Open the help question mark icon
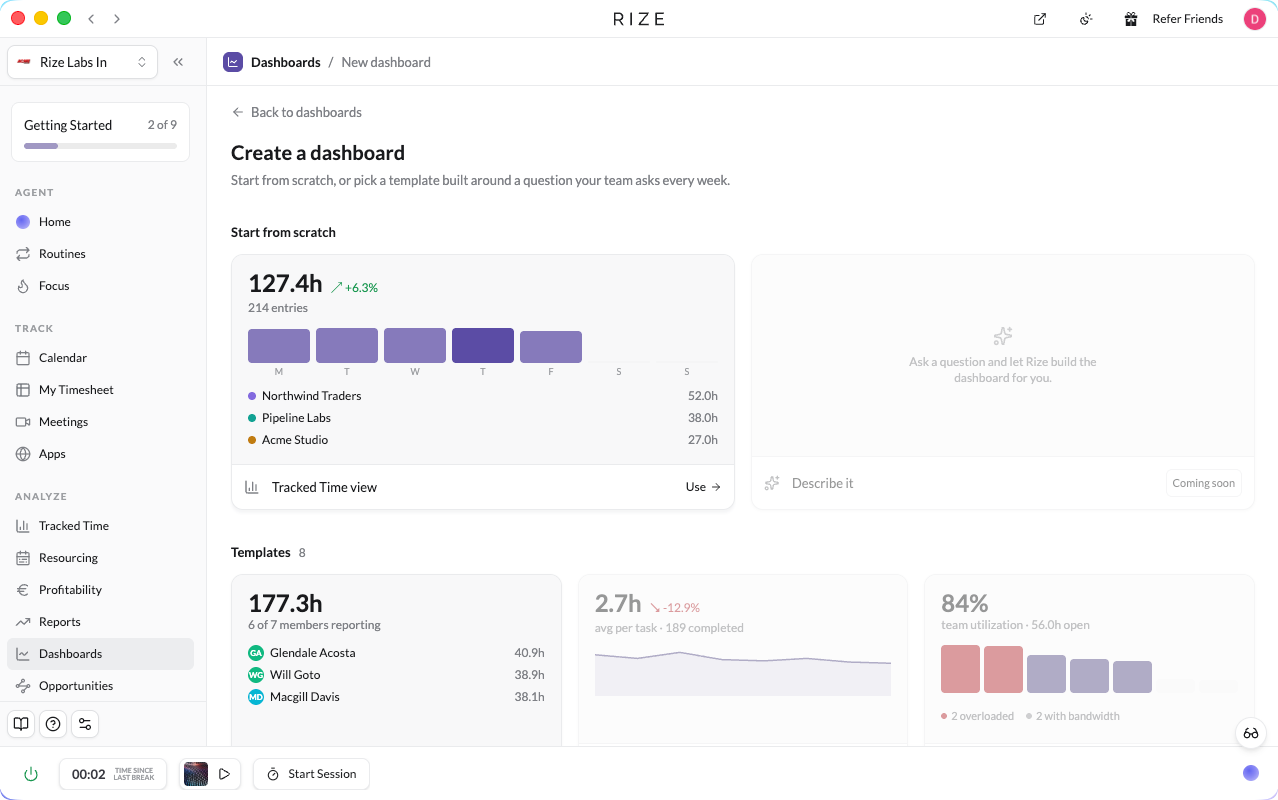The height and width of the screenshot is (800, 1278). [x=53, y=724]
